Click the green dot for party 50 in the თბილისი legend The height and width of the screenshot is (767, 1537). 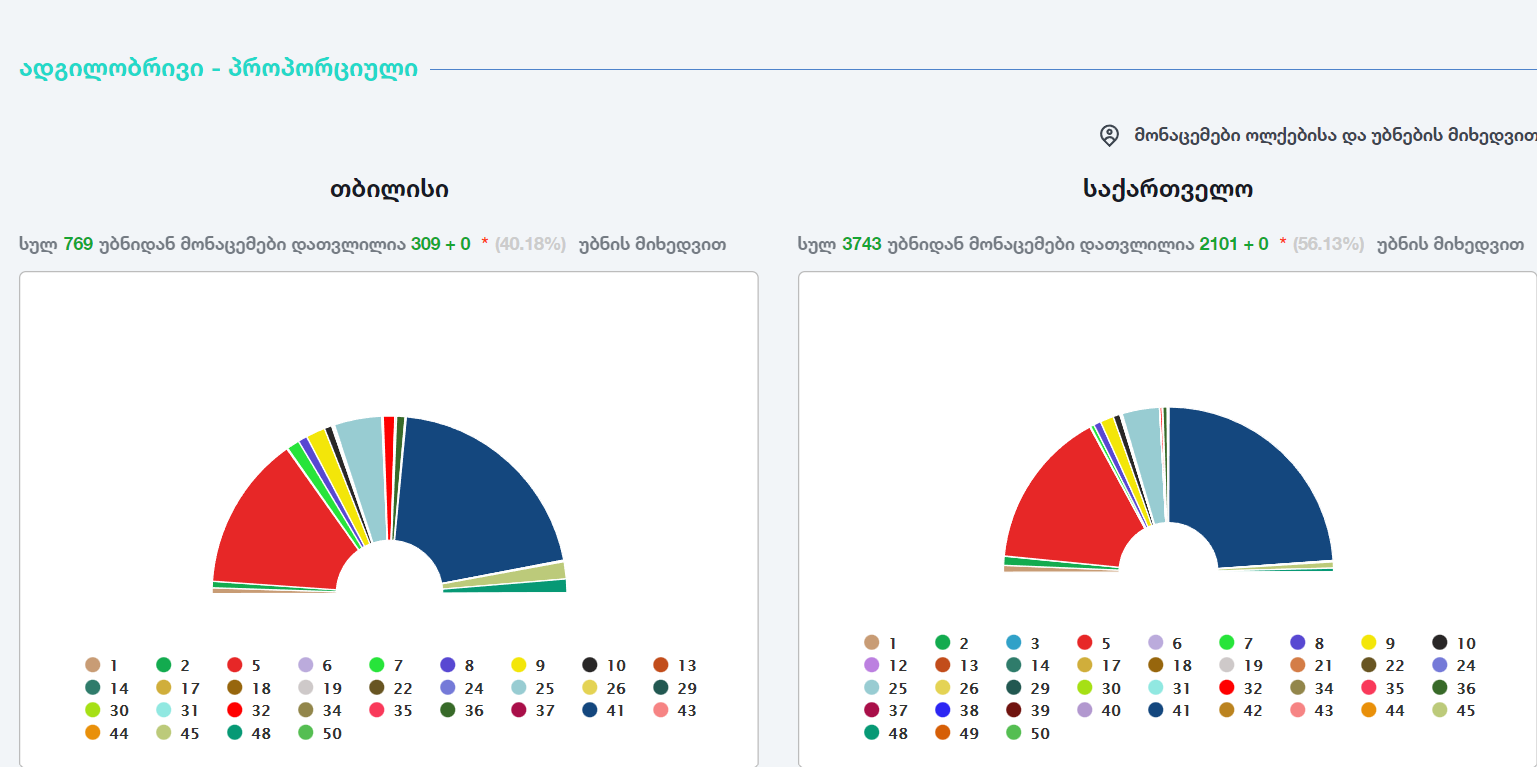coord(306,733)
